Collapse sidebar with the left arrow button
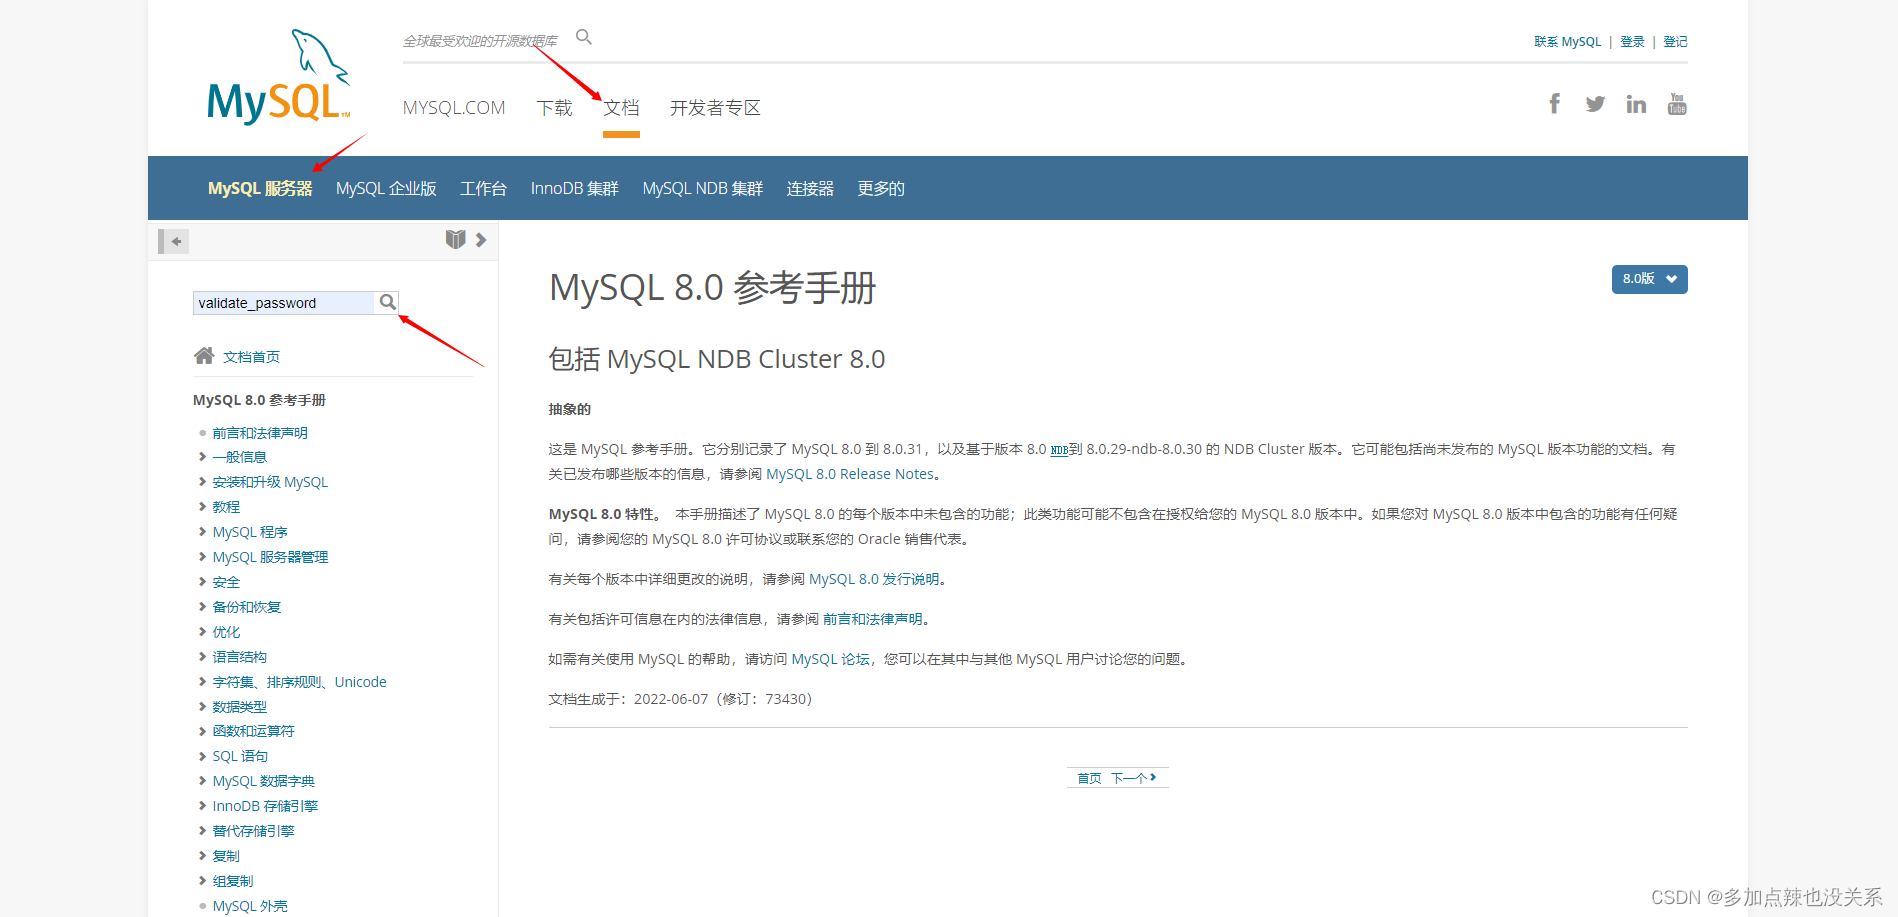This screenshot has width=1898, height=917. click(174, 241)
